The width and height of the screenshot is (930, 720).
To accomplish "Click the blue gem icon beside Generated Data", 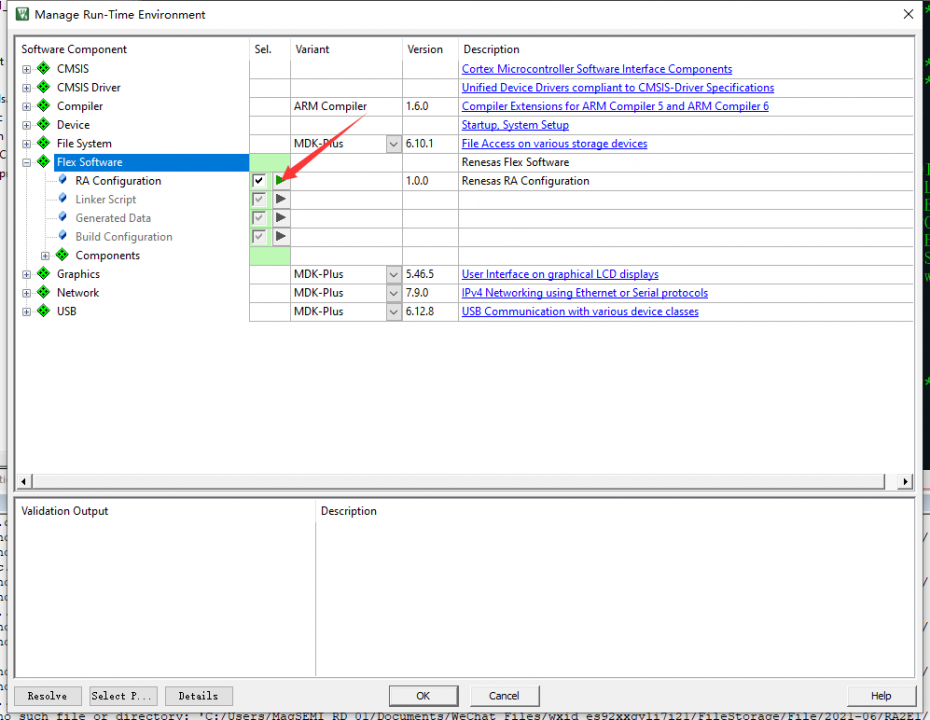I will click(62, 217).
